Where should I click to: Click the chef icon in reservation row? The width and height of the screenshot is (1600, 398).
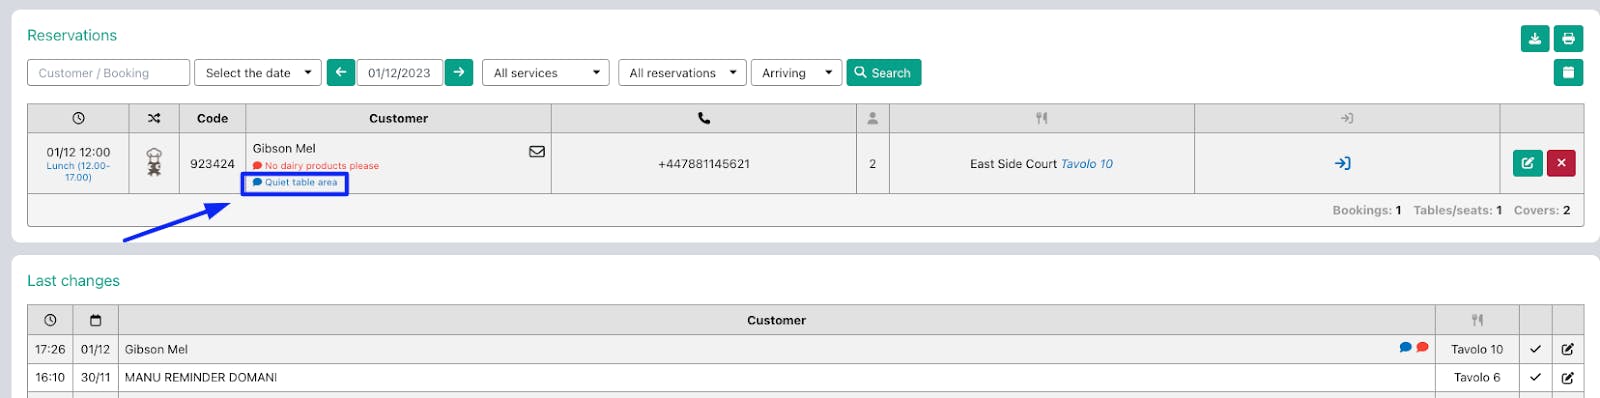click(x=154, y=162)
